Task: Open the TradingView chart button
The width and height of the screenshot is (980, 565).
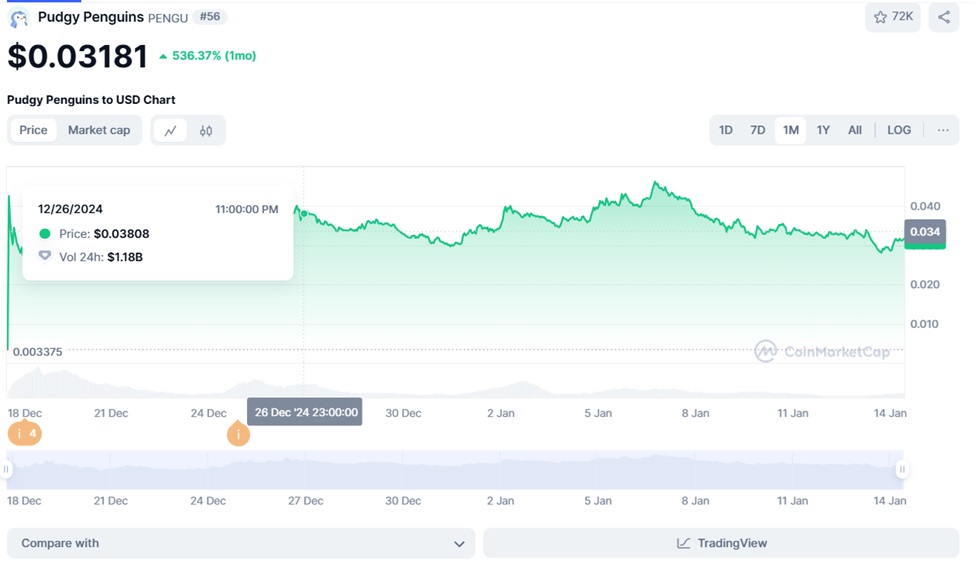Action: pos(721,543)
